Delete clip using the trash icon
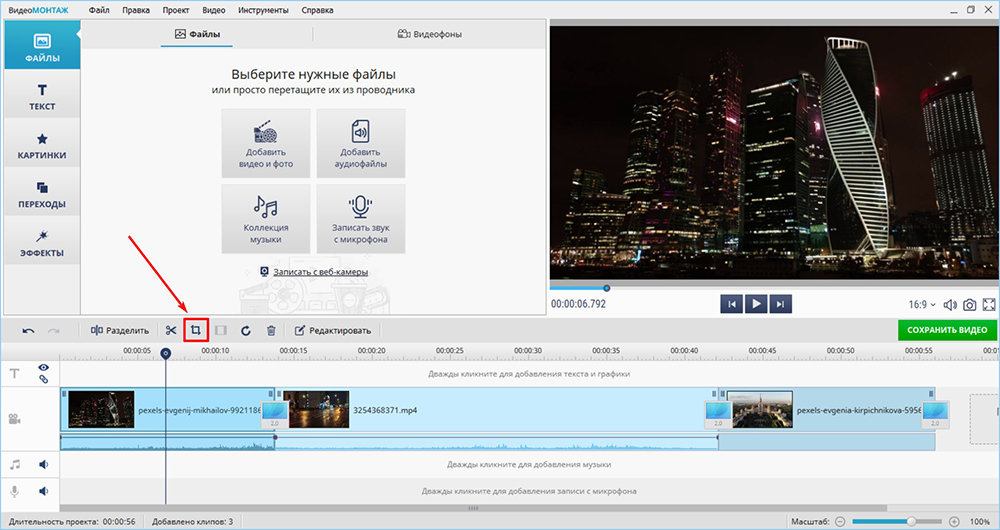The height and width of the screenshot is (530, 1000). (270, 330)
